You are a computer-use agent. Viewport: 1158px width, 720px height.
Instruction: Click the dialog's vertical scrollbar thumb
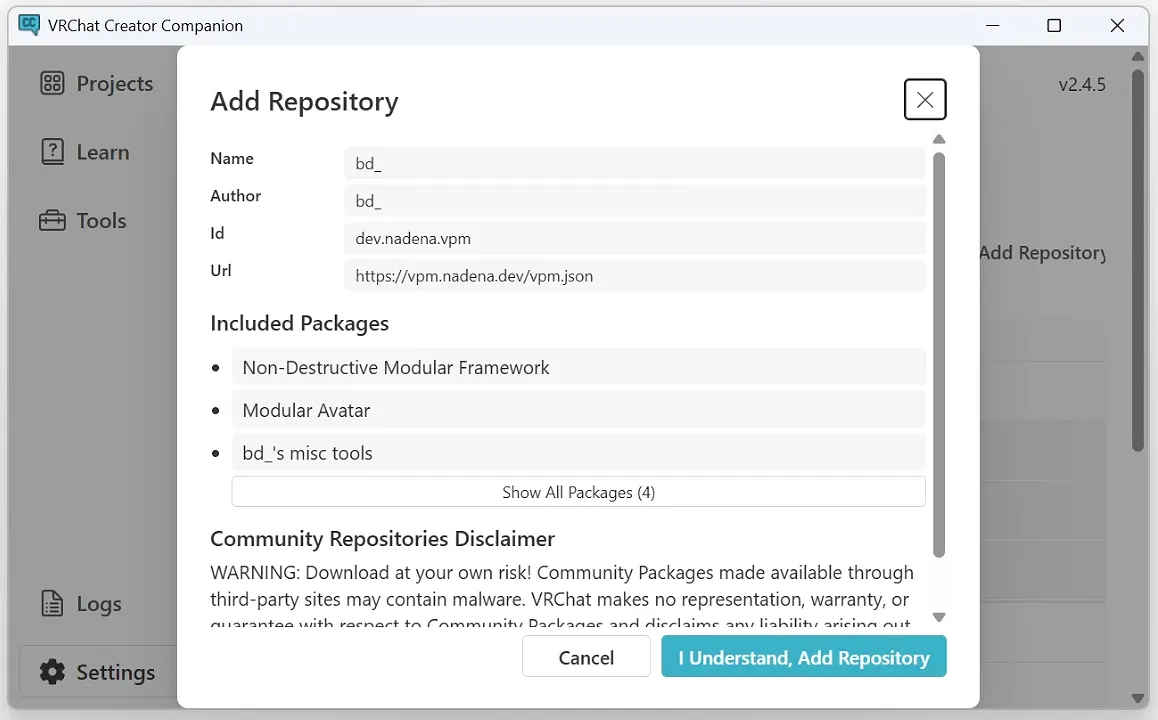tap(939, 354)
